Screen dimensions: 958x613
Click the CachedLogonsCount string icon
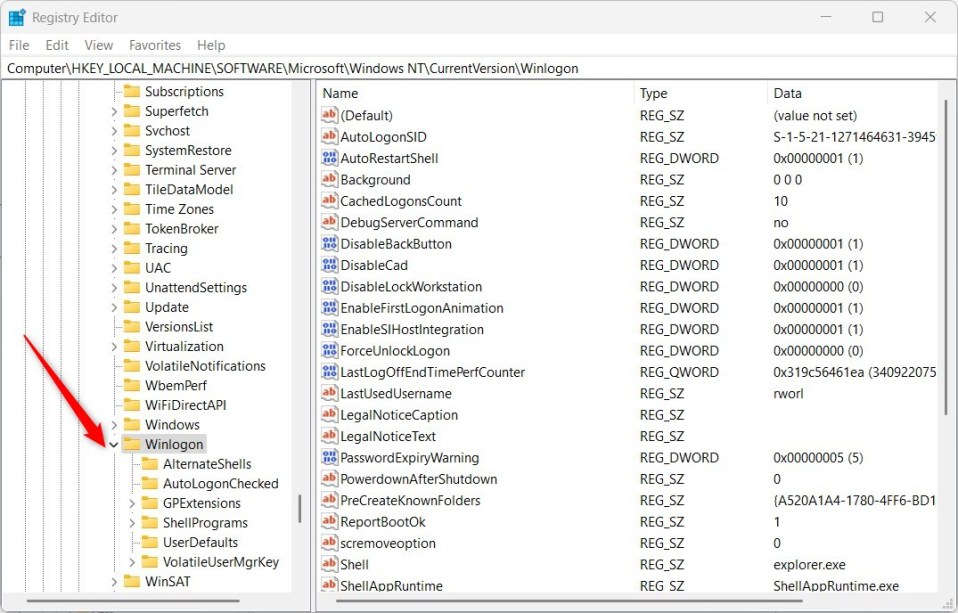pyautogui.click(x=329, y=201)
